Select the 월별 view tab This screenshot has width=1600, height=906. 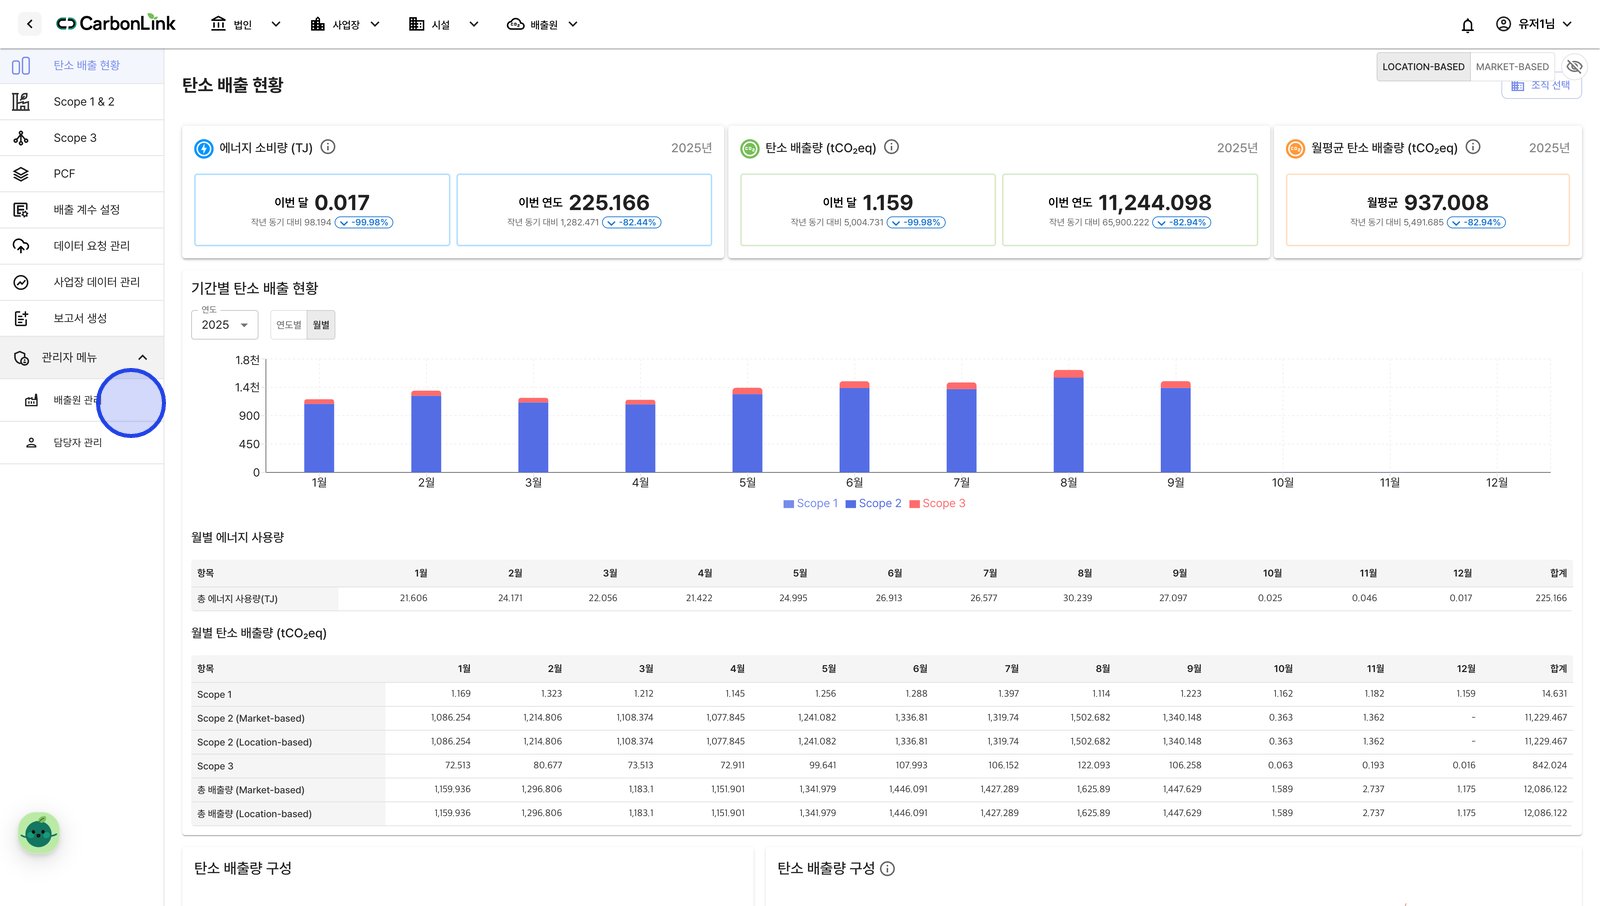[x=321, y=325]
